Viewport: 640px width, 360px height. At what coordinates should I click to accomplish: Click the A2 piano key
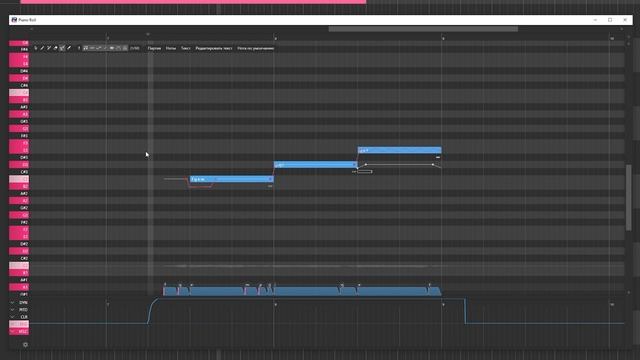point(19,200)
